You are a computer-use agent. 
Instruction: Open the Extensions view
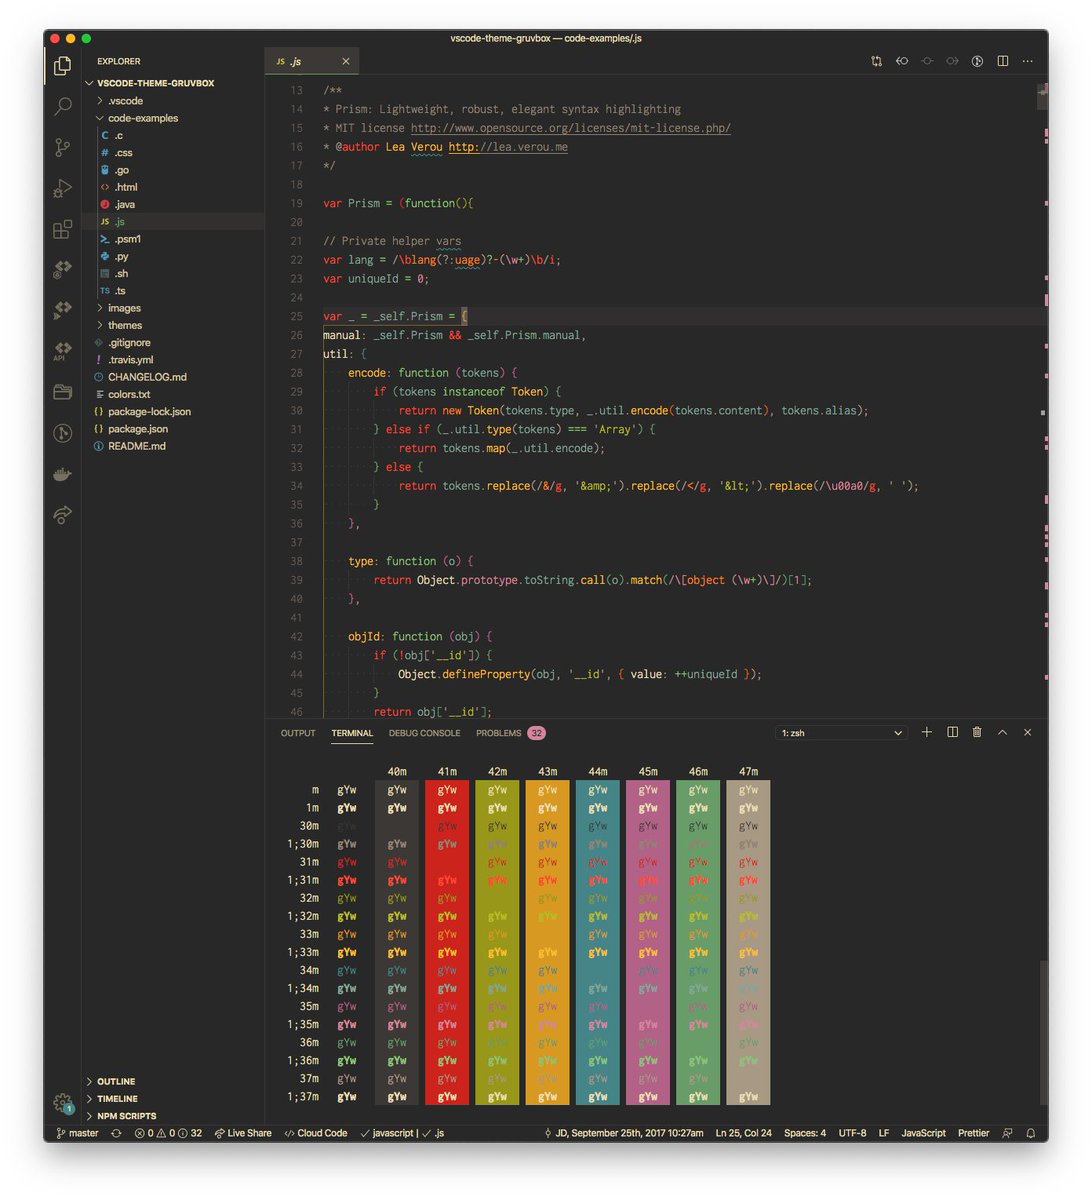[62, 230]
